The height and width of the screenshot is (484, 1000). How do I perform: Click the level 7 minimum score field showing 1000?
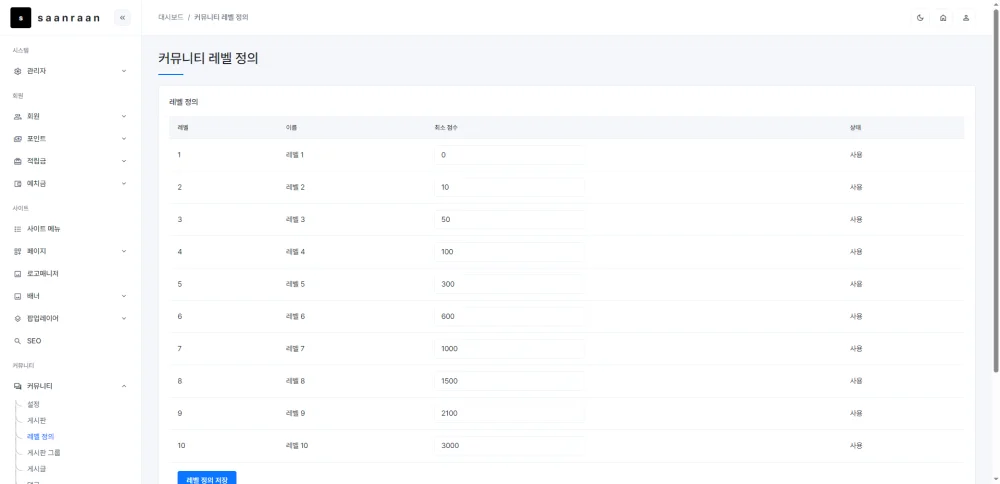pyautogui.click(x=509, y=349)
